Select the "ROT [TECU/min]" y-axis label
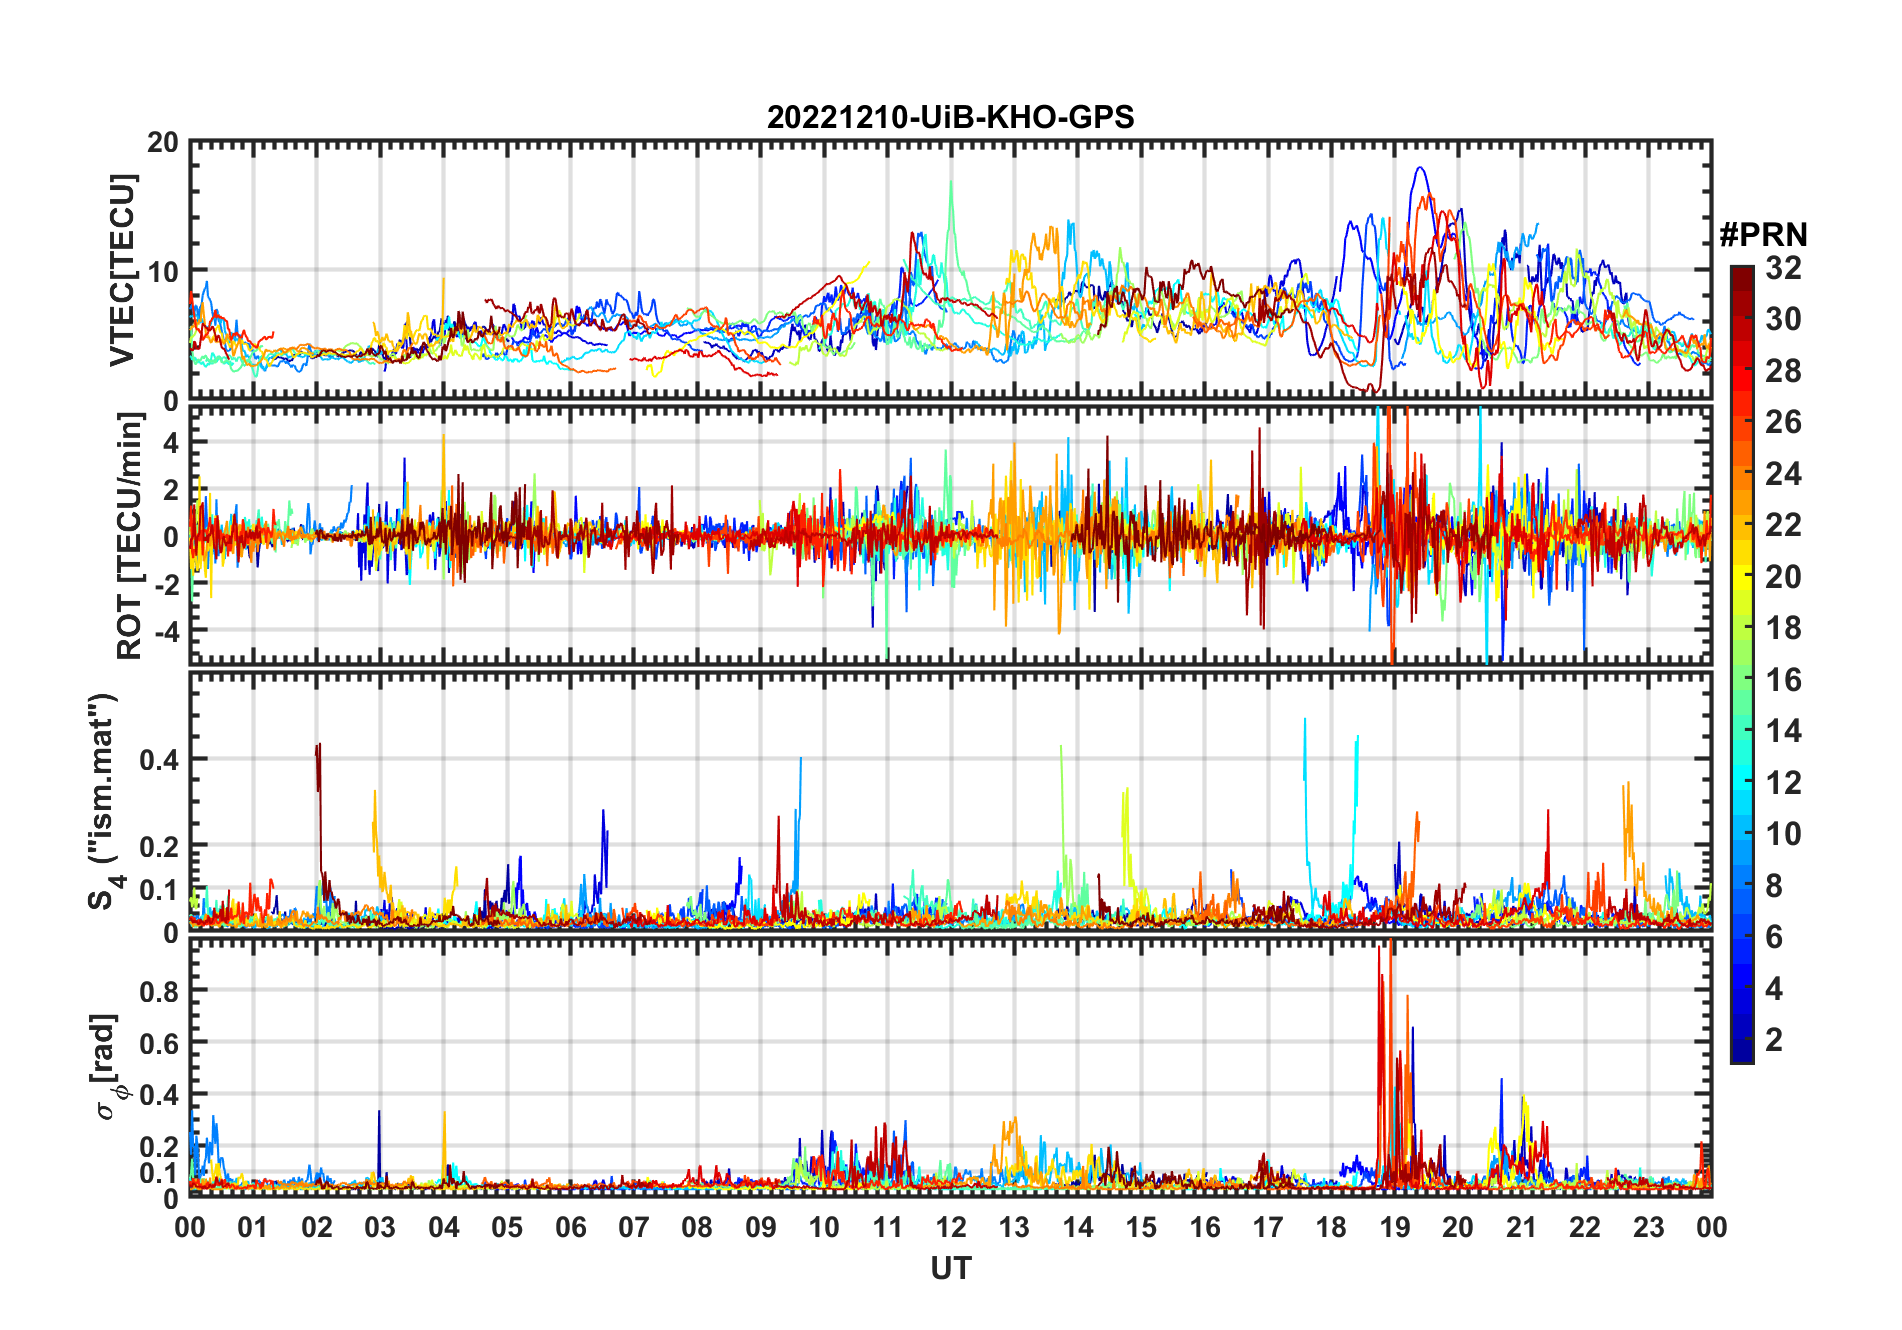Image resolution: width=1902 pixels, height=1330 pixels. (130, 536)
